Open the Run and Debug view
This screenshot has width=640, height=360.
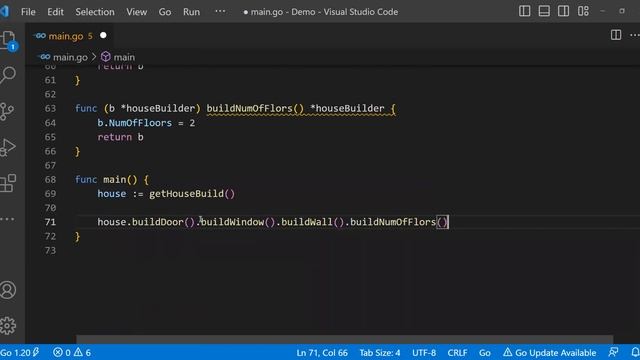click(x=8, y=147)
